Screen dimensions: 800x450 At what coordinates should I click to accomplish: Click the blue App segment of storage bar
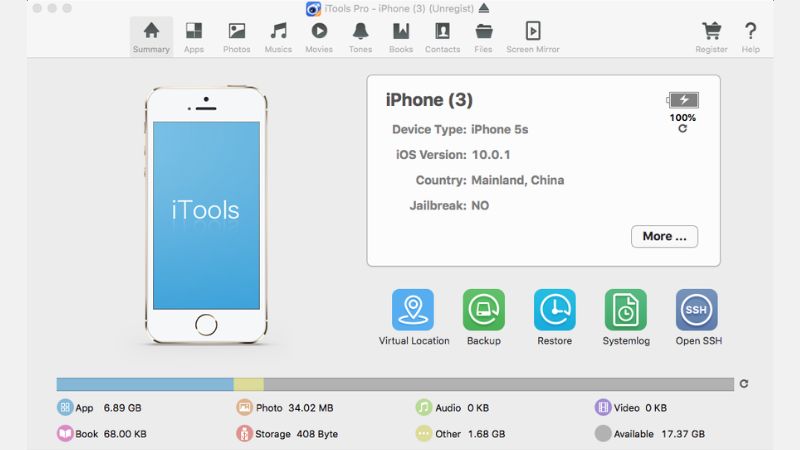click(x=145, y=384)
